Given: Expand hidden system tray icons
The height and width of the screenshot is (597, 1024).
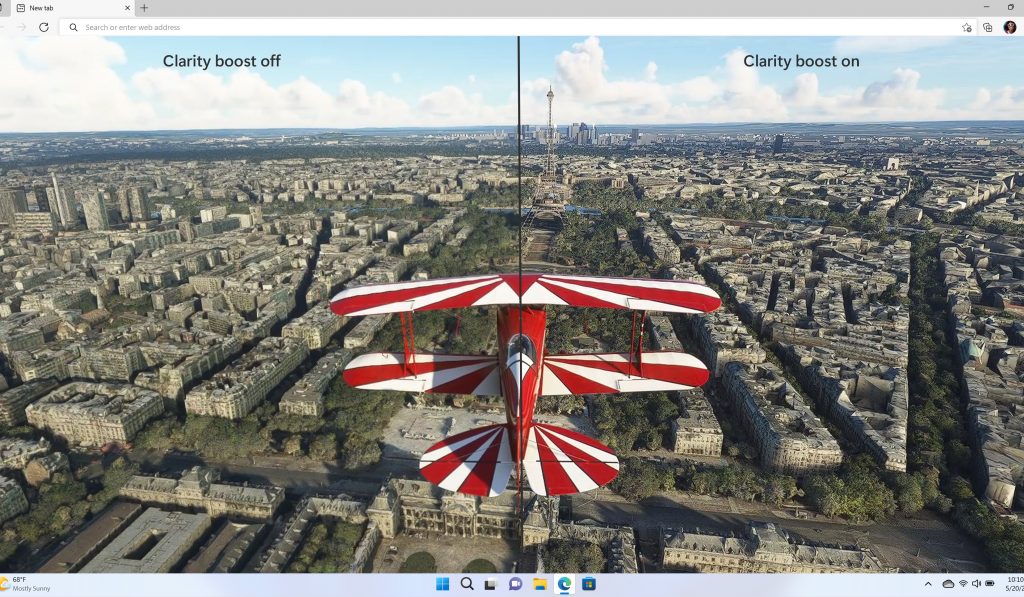Looking at the screenshot, I should point(928,583).
